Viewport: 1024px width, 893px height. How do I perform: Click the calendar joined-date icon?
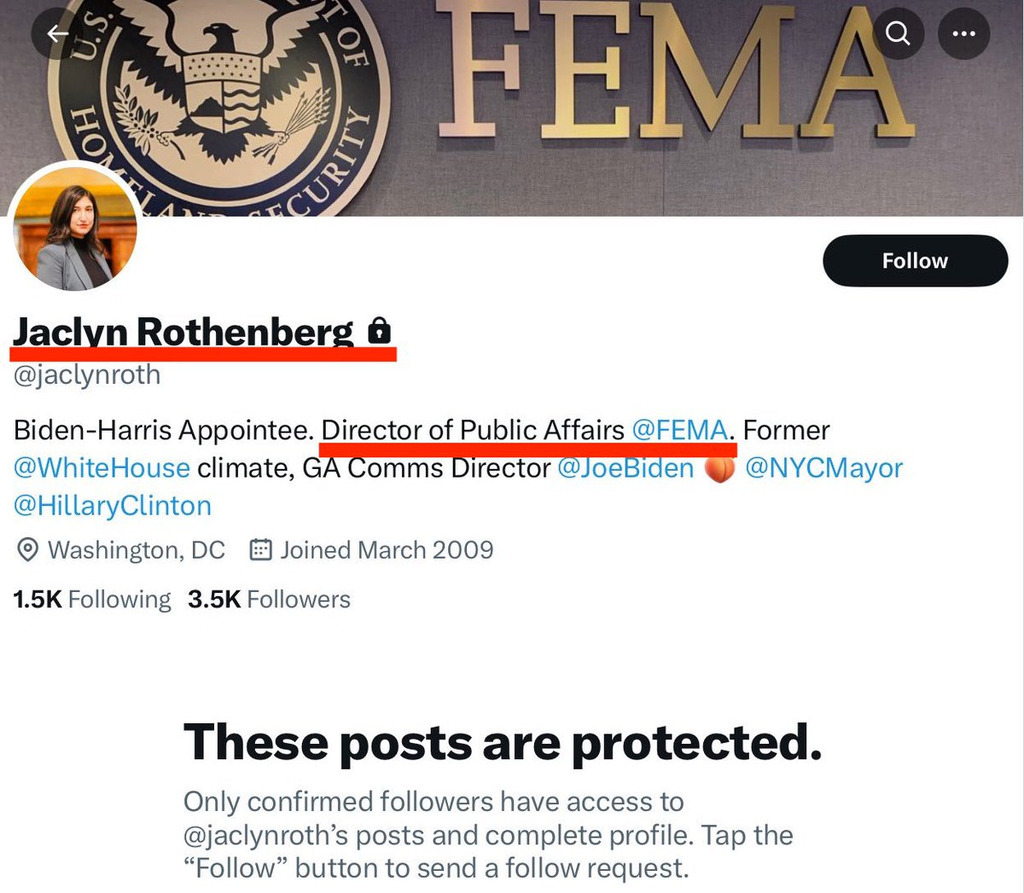coord(260,550)
